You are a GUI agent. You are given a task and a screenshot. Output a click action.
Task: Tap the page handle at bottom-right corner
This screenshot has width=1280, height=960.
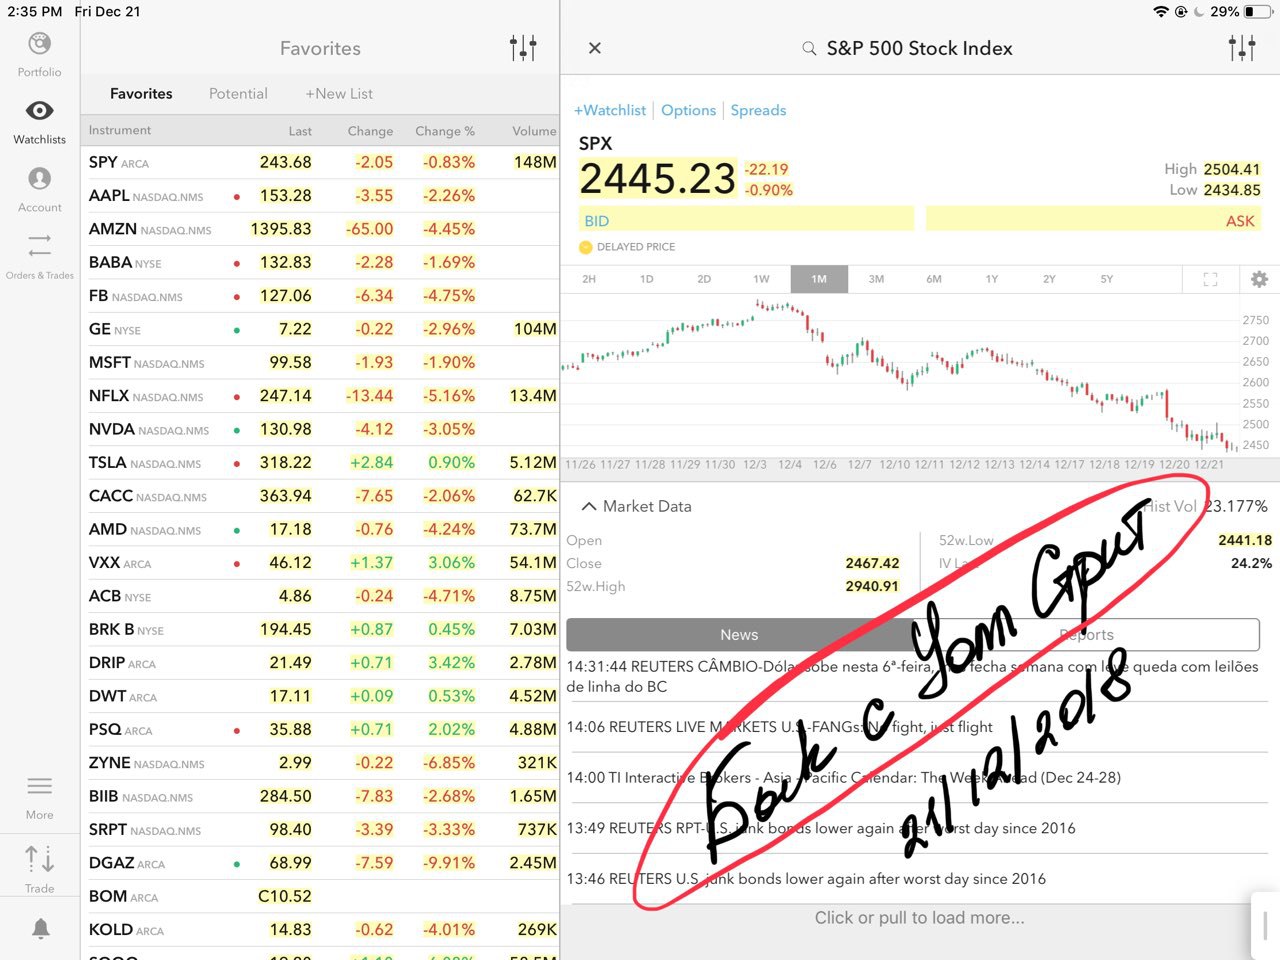1266,925
